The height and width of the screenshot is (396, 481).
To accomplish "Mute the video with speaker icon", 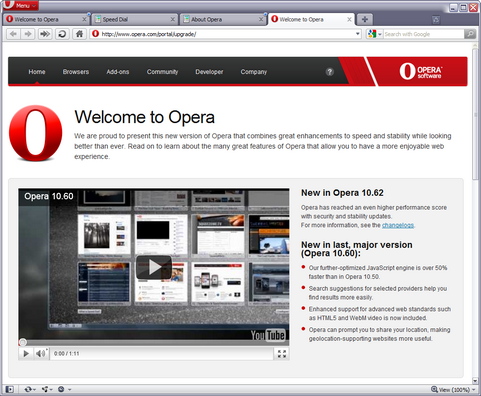I will point(41,353).
